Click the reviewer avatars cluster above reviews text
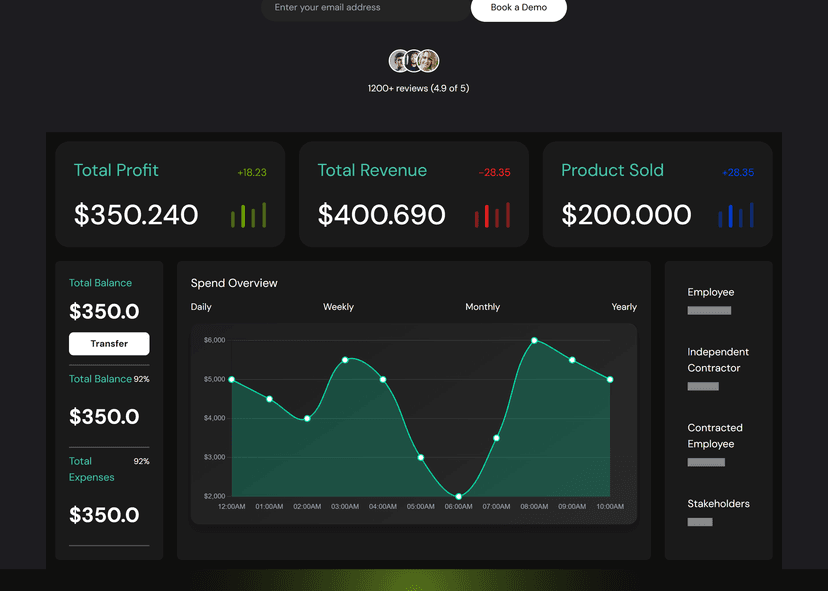This screenshot has height=591, width=828. point(414,61)
